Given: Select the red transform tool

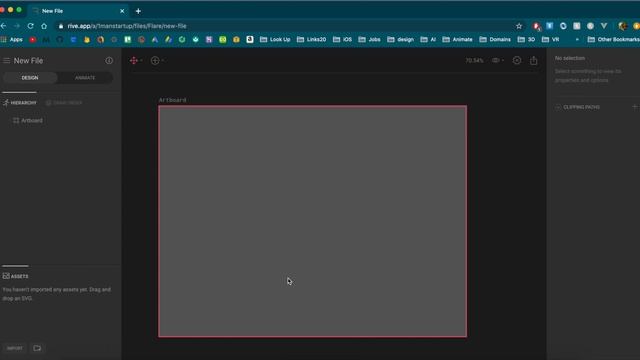Looking at the screenshot, I should [x=133, y=60].
